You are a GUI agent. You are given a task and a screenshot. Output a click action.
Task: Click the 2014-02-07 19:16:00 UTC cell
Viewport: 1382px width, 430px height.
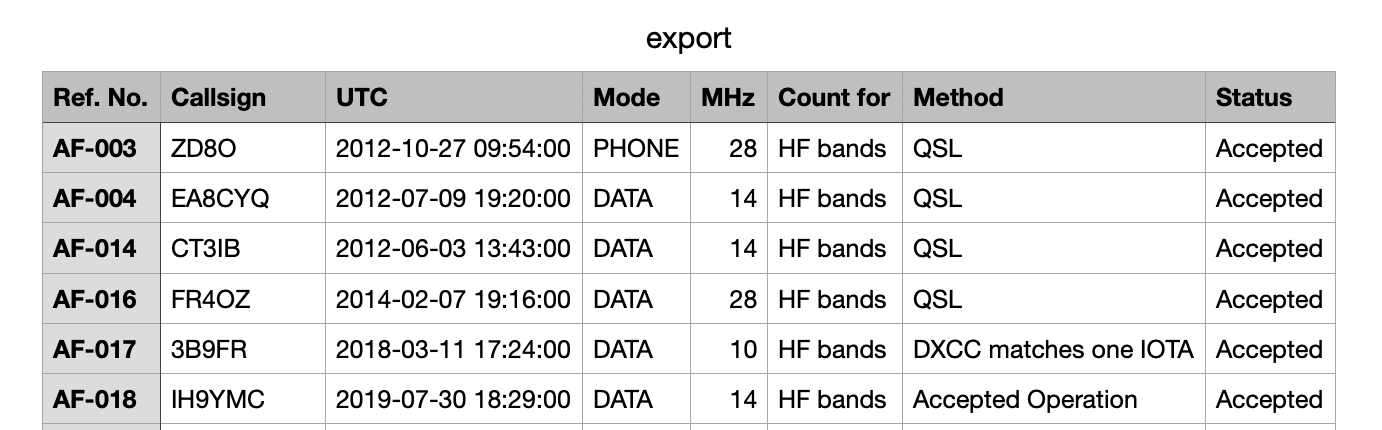pyautogui.click(x=453, y=299)
